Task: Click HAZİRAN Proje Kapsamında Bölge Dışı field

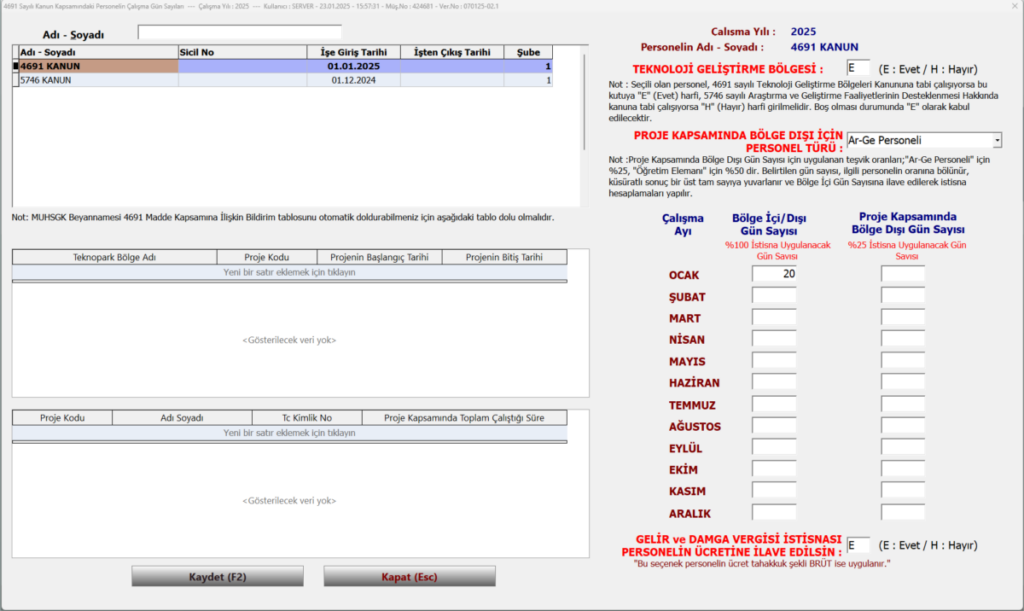Action: pyautogui.click(x=903, y=382)
